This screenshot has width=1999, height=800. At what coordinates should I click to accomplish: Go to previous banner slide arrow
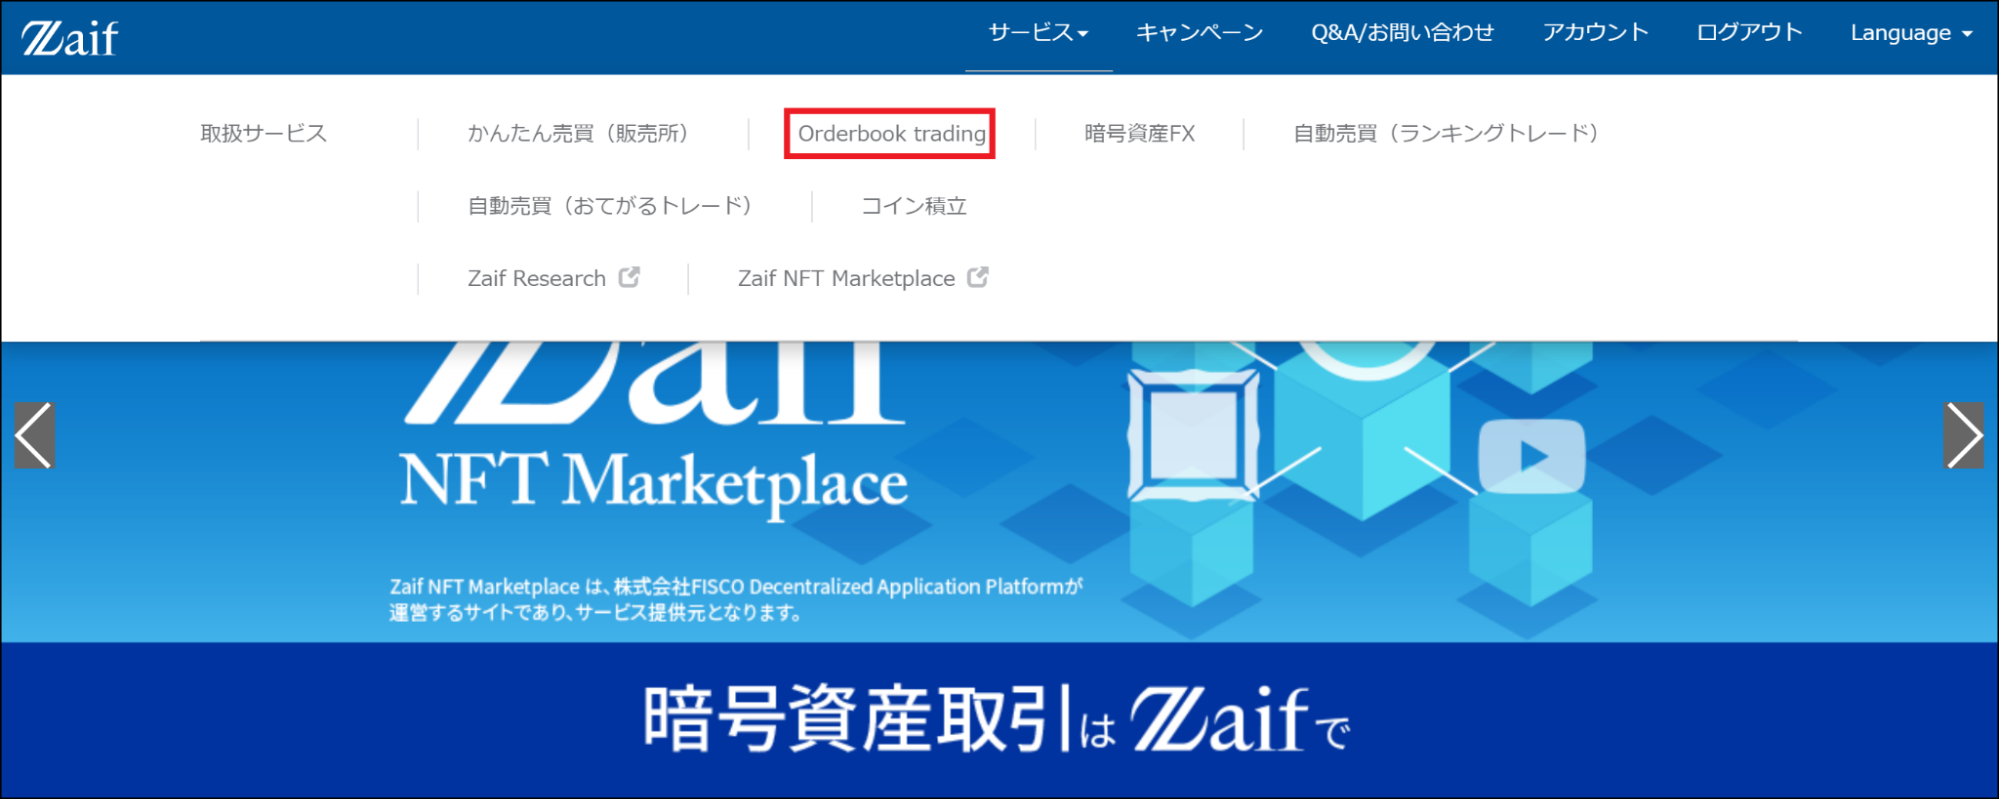34,435
